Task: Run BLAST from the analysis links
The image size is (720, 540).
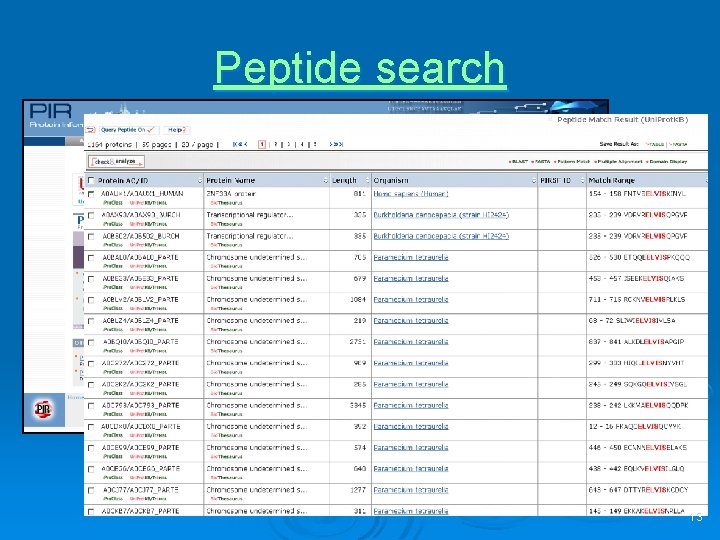Action: [519, 162]
